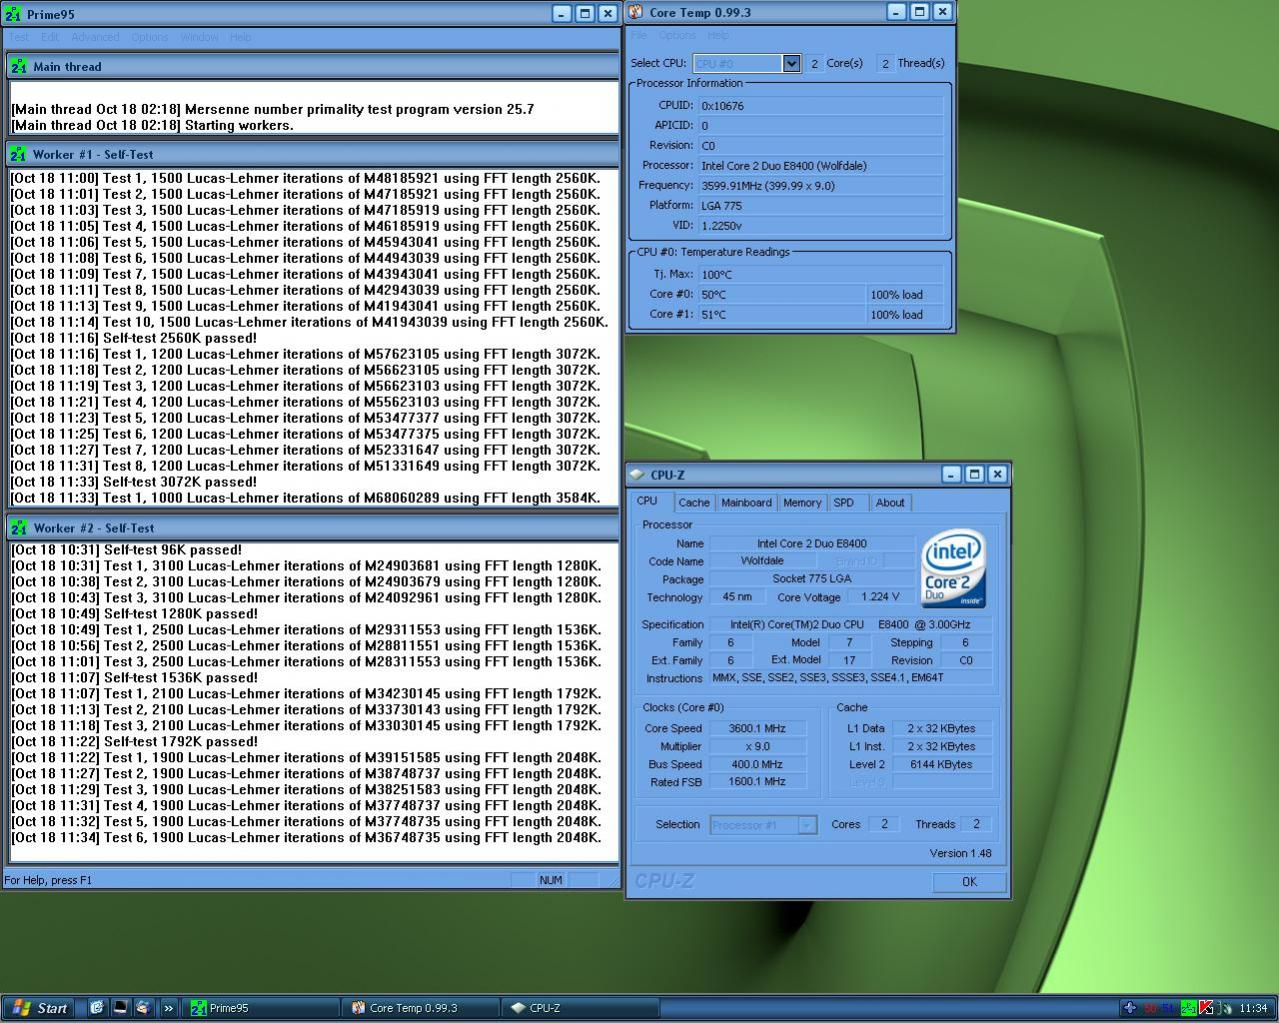Click the blue plus tray icon

tap(1130, 1008)
